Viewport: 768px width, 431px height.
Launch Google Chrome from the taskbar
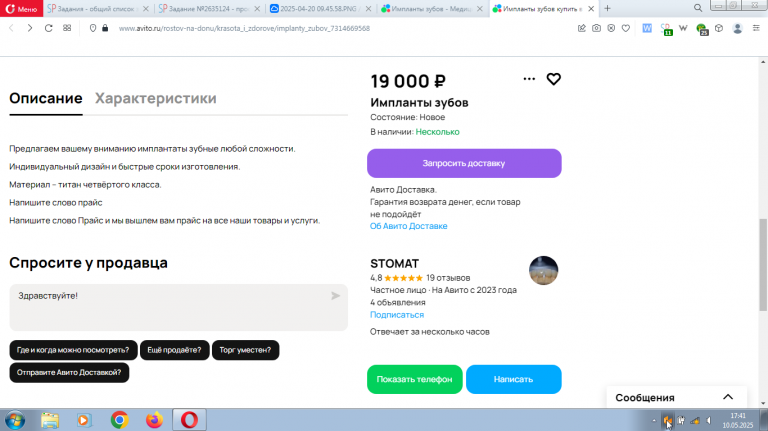[119, 420]
